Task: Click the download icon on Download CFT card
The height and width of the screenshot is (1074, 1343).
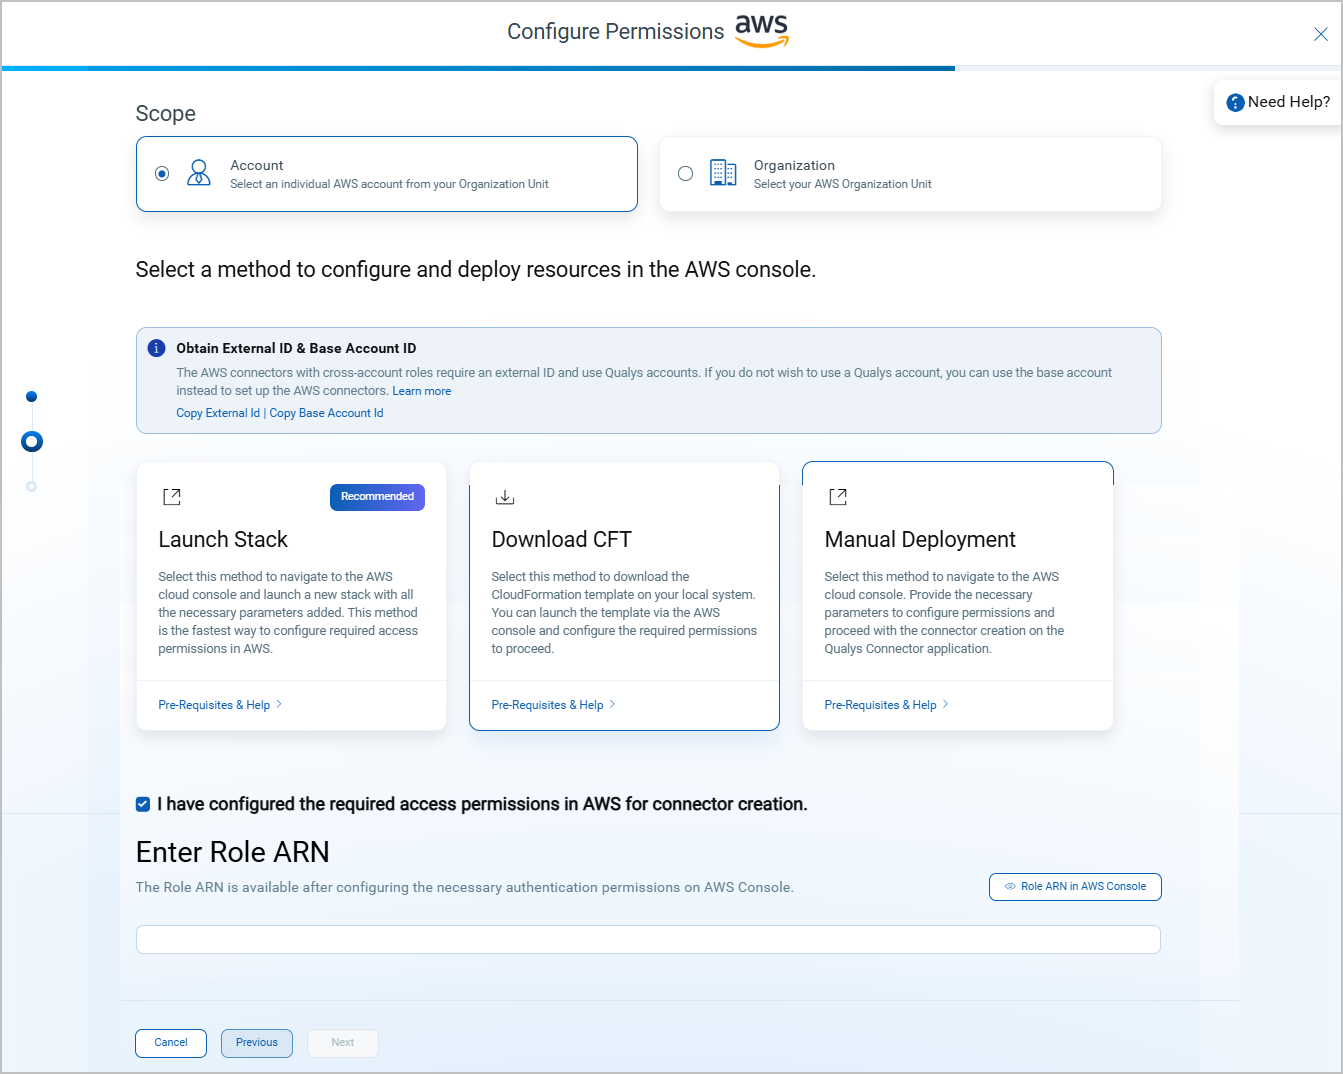Action: point(504,496)
